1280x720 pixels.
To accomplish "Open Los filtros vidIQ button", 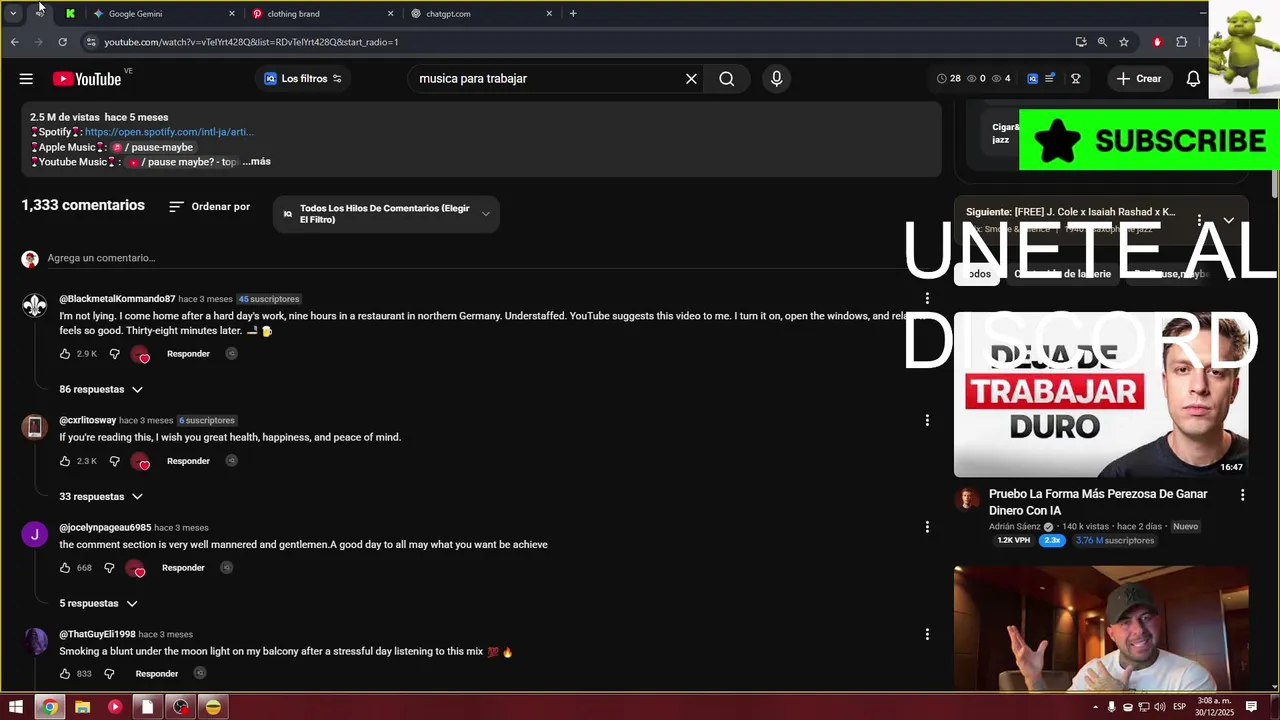I will (x=303, y=79).
